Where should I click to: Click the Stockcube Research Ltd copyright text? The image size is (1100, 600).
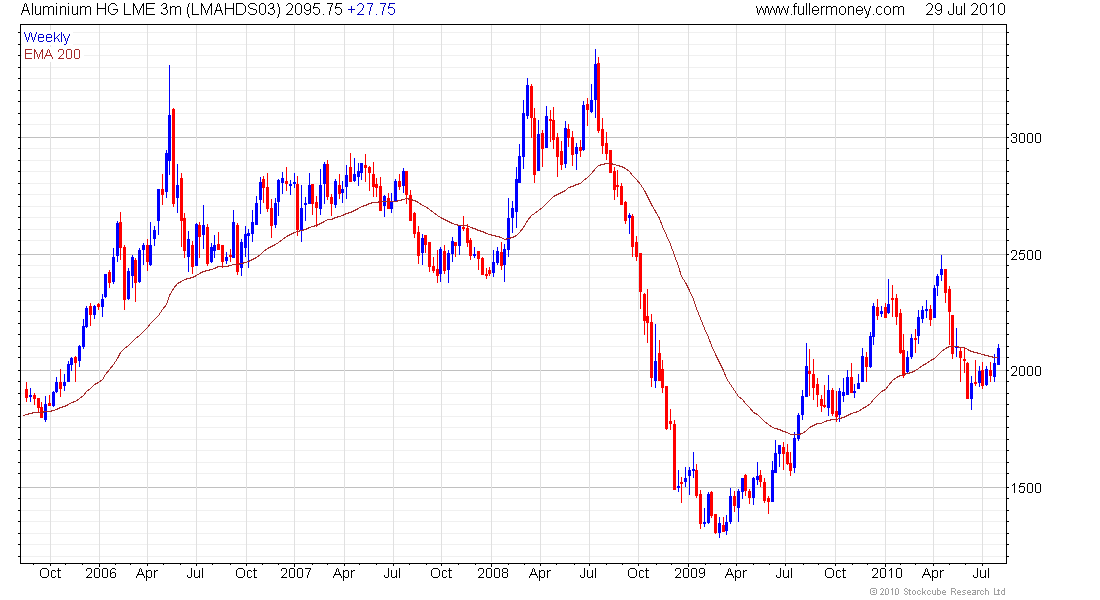coord(937,592)
